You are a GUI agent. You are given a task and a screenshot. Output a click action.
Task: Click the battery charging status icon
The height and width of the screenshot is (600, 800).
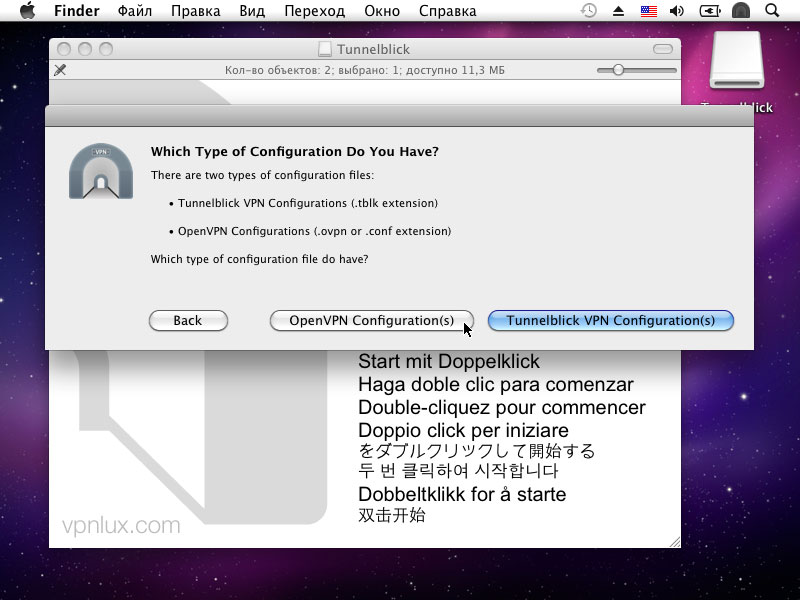point(709,11)
